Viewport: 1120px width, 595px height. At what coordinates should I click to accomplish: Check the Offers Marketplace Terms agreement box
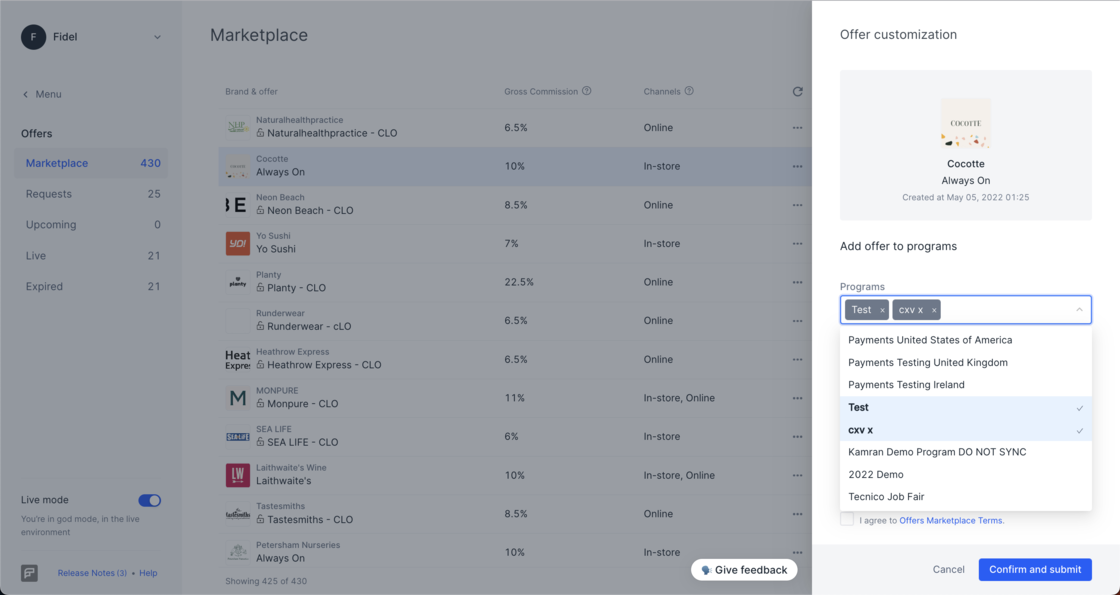(847, 519)
